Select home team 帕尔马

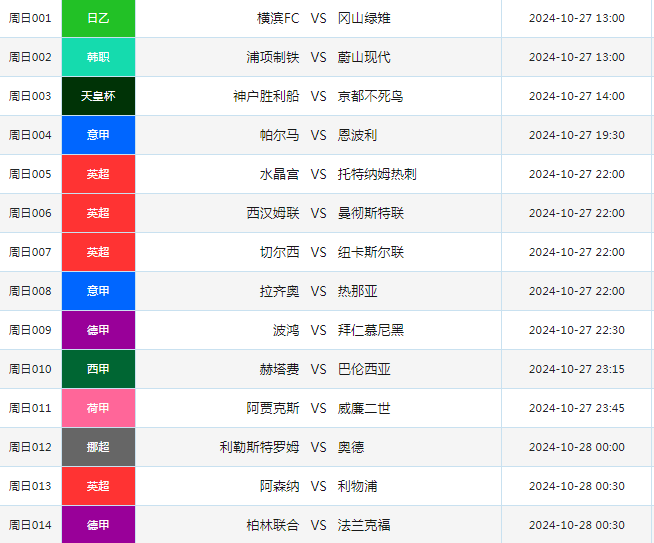pos(279,135)
